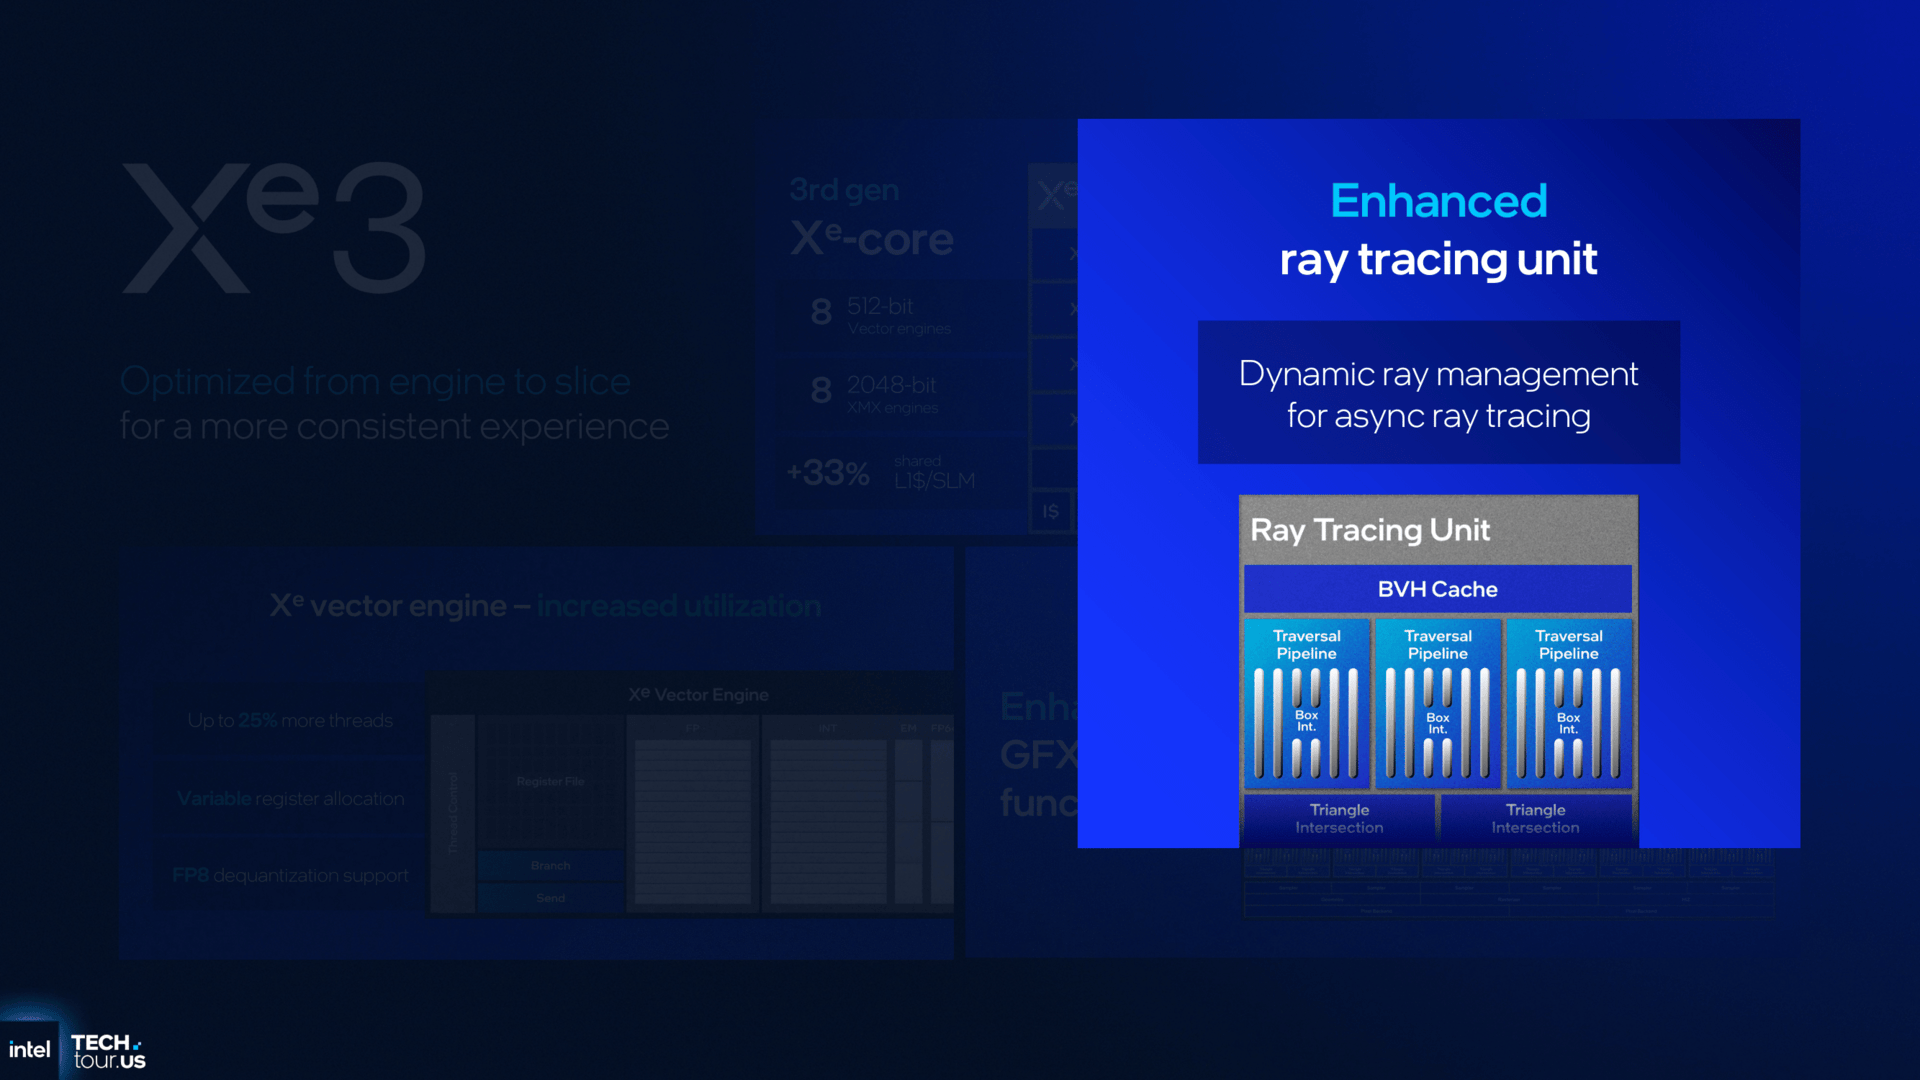Click the 3rd gen Xe-core panel title

[870, 220]
